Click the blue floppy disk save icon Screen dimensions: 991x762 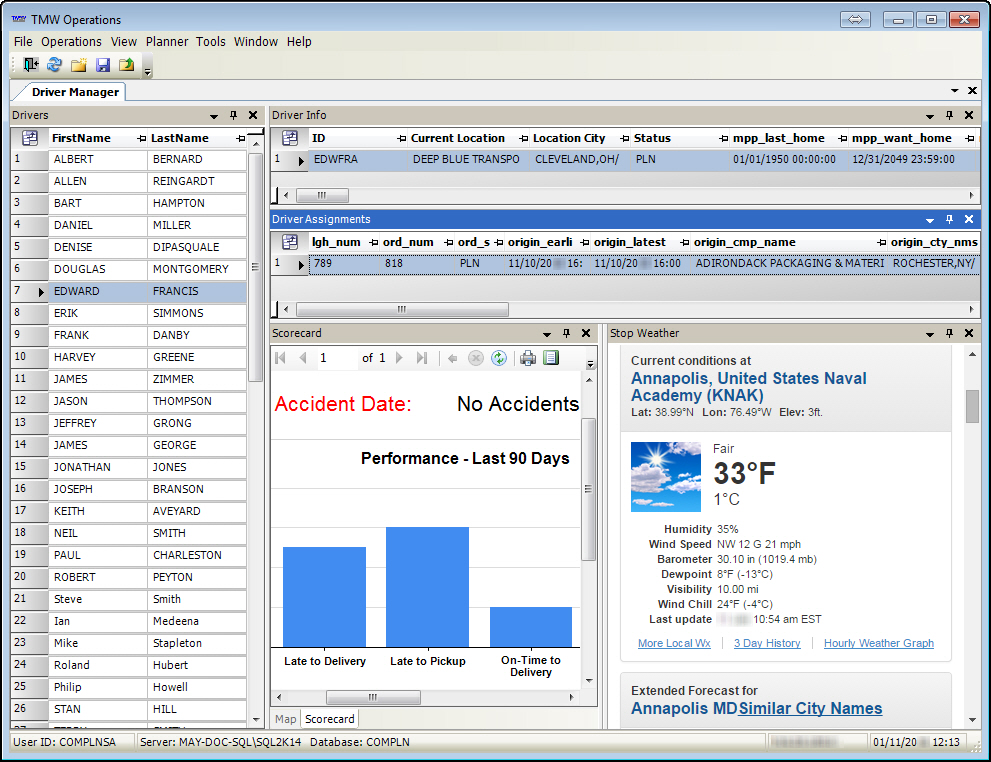(x=103, y=65)
